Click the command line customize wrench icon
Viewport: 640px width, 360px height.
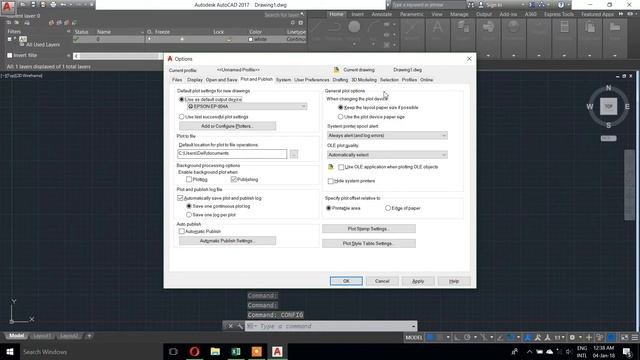[x=240, y=326]
